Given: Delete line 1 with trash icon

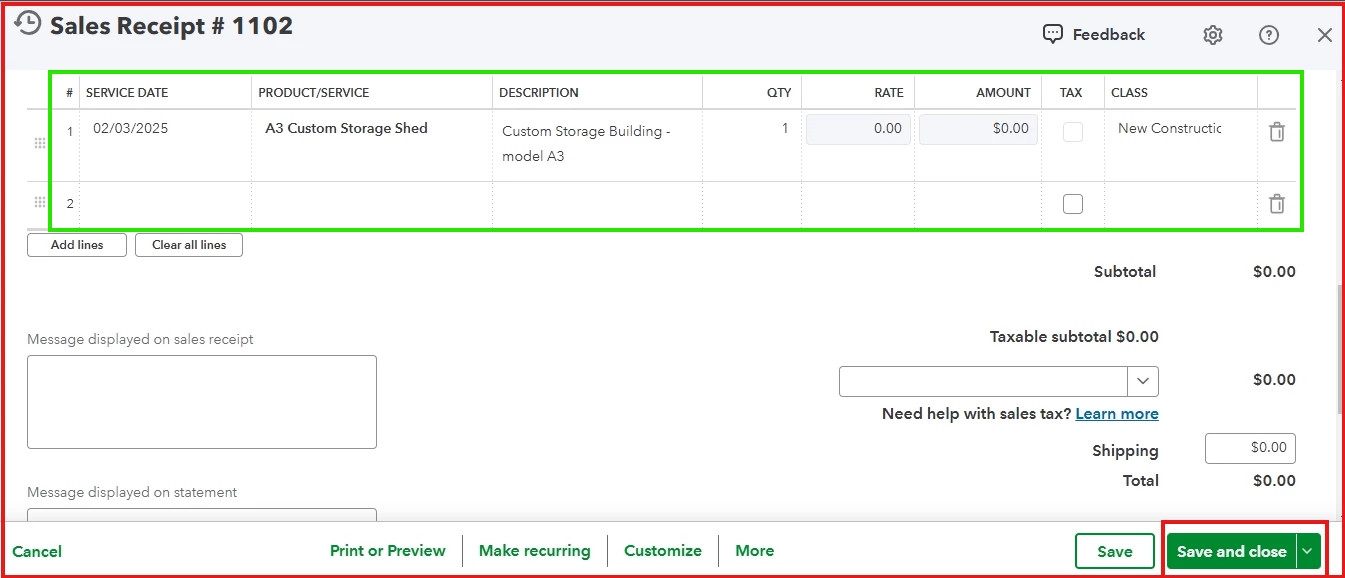Looking at the screenshot, I should click(x=1277, y=132).
